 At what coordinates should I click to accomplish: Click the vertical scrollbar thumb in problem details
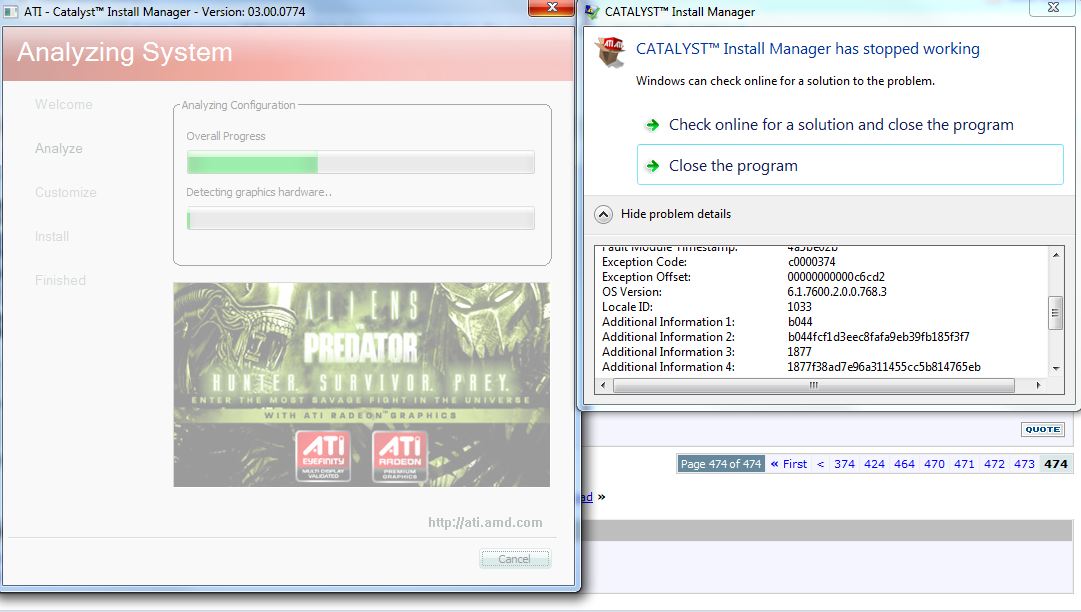1055,314
